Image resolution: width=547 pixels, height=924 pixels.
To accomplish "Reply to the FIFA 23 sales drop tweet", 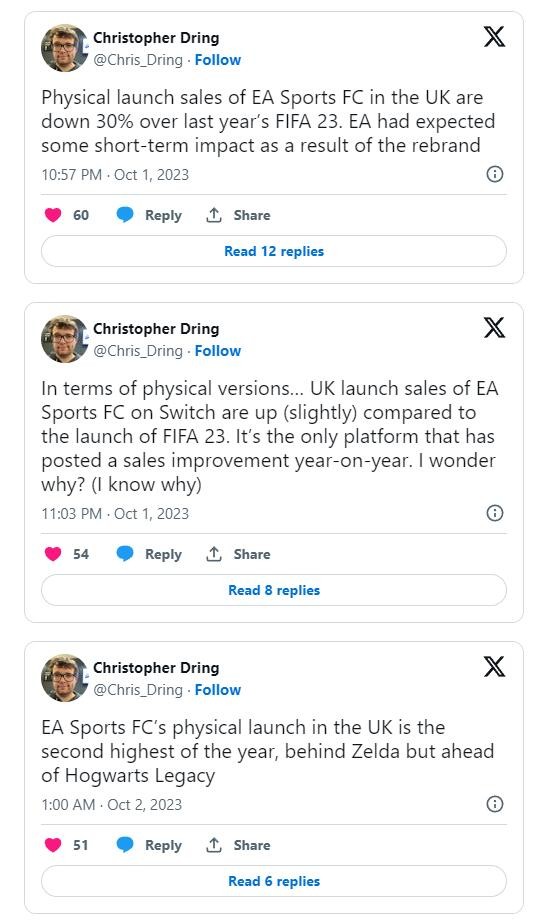I will [149, 215].
